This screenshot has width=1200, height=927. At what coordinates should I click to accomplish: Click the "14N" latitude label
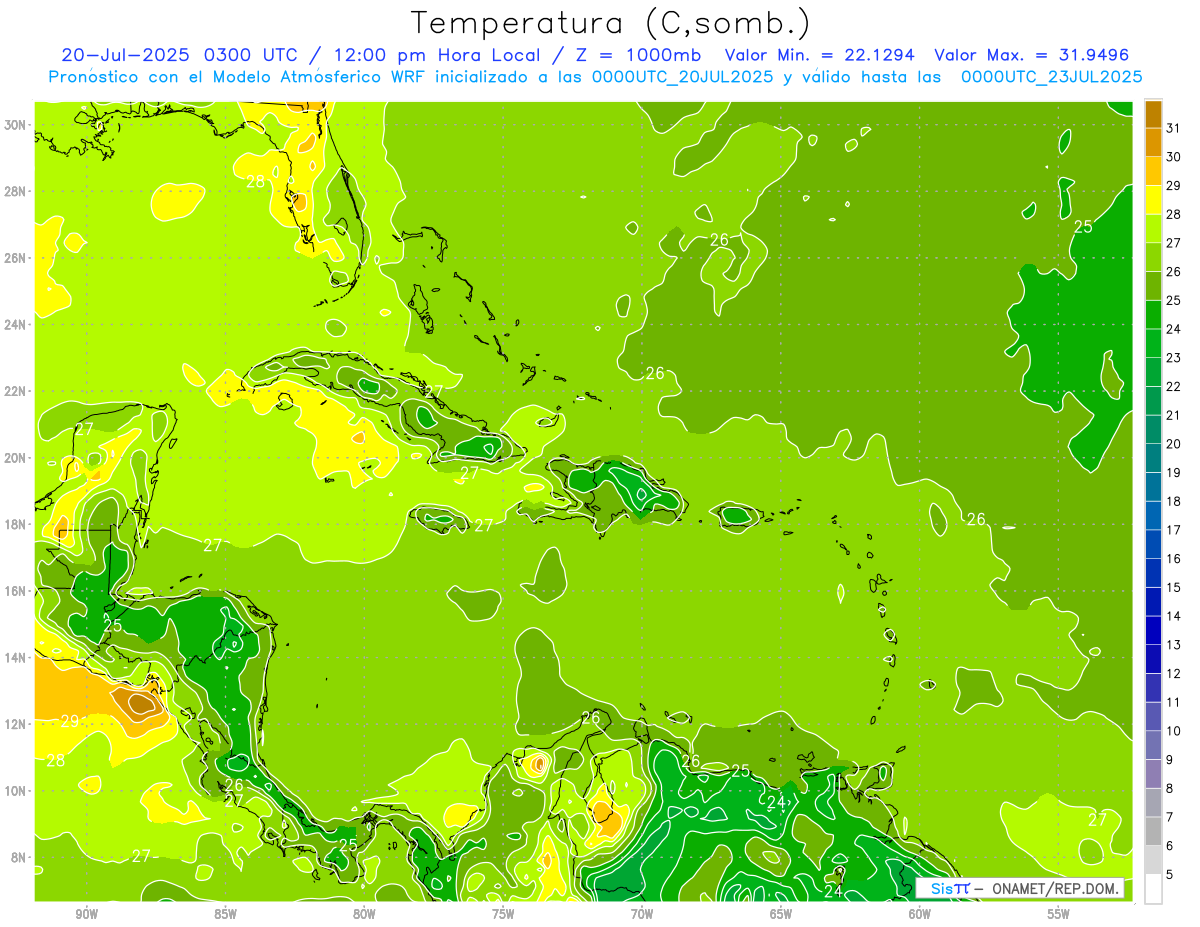coord(17,657)
